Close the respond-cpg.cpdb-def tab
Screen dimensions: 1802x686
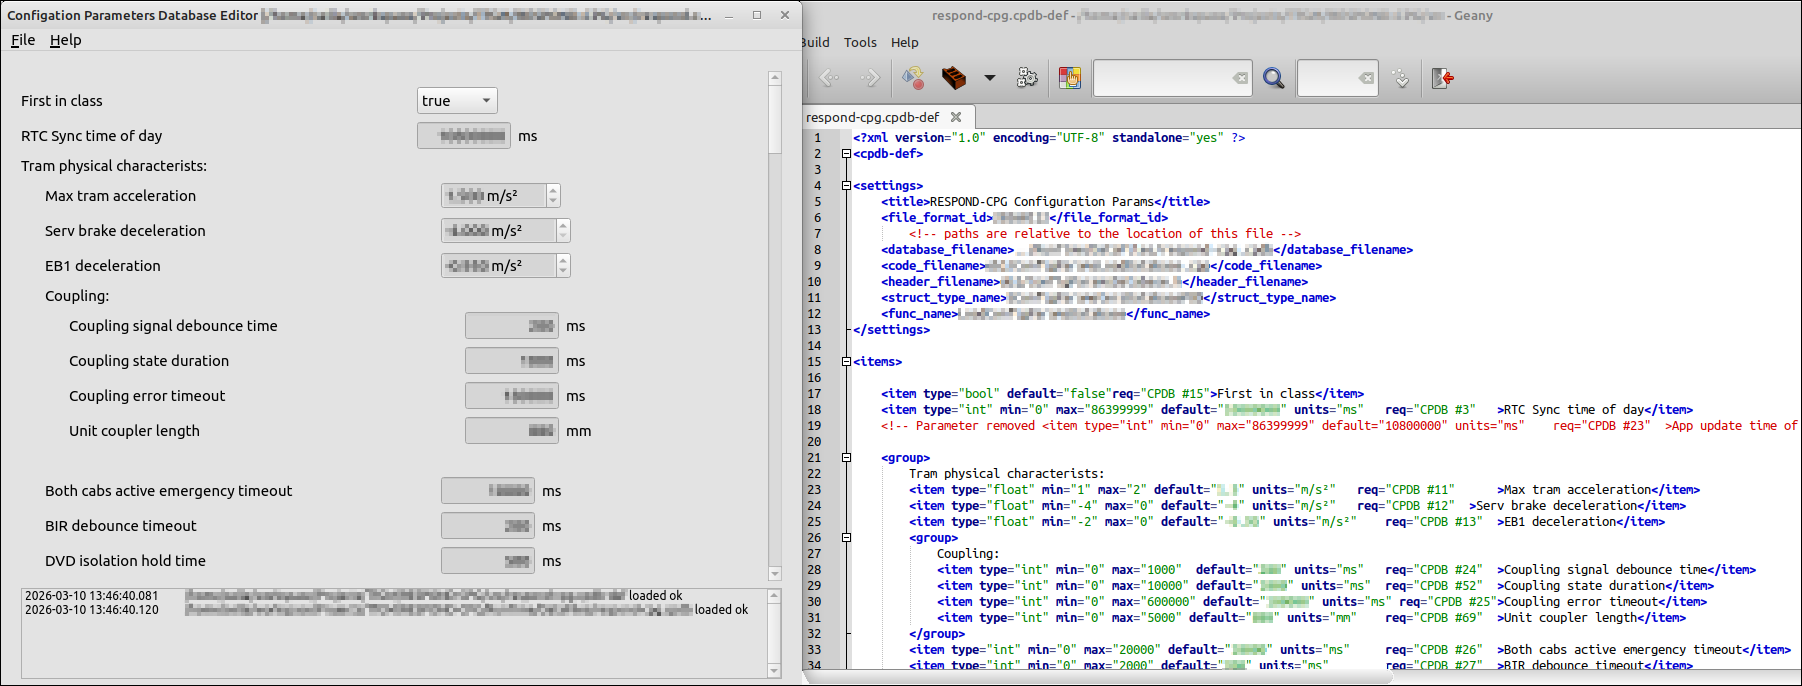956,117
